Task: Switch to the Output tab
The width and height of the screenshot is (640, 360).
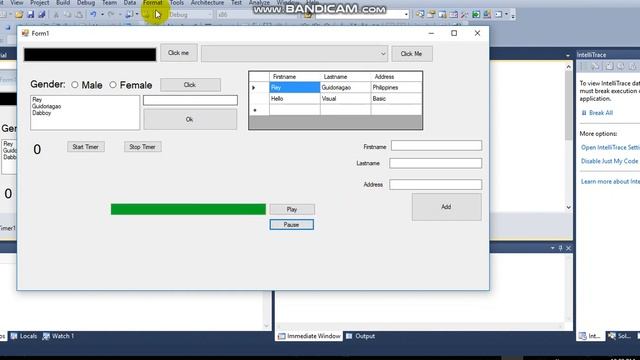Action: [x=361, y=336]
